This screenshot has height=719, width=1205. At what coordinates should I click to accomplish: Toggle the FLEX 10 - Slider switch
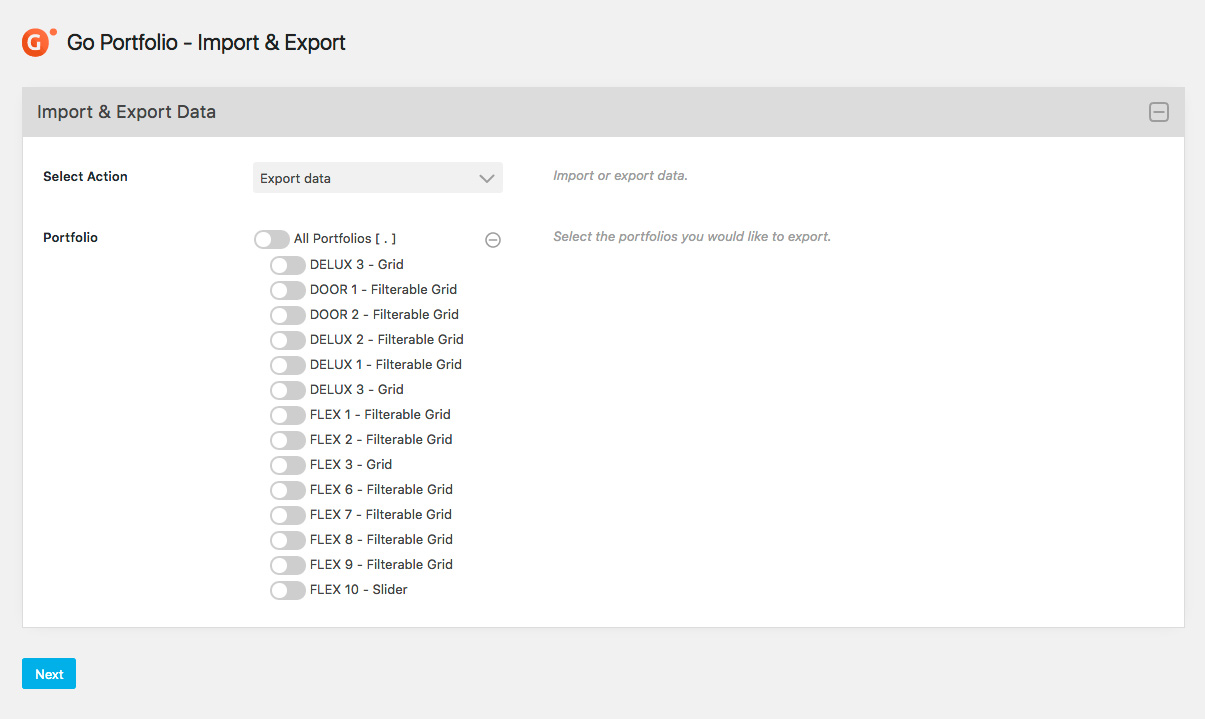tap(287, 590)
